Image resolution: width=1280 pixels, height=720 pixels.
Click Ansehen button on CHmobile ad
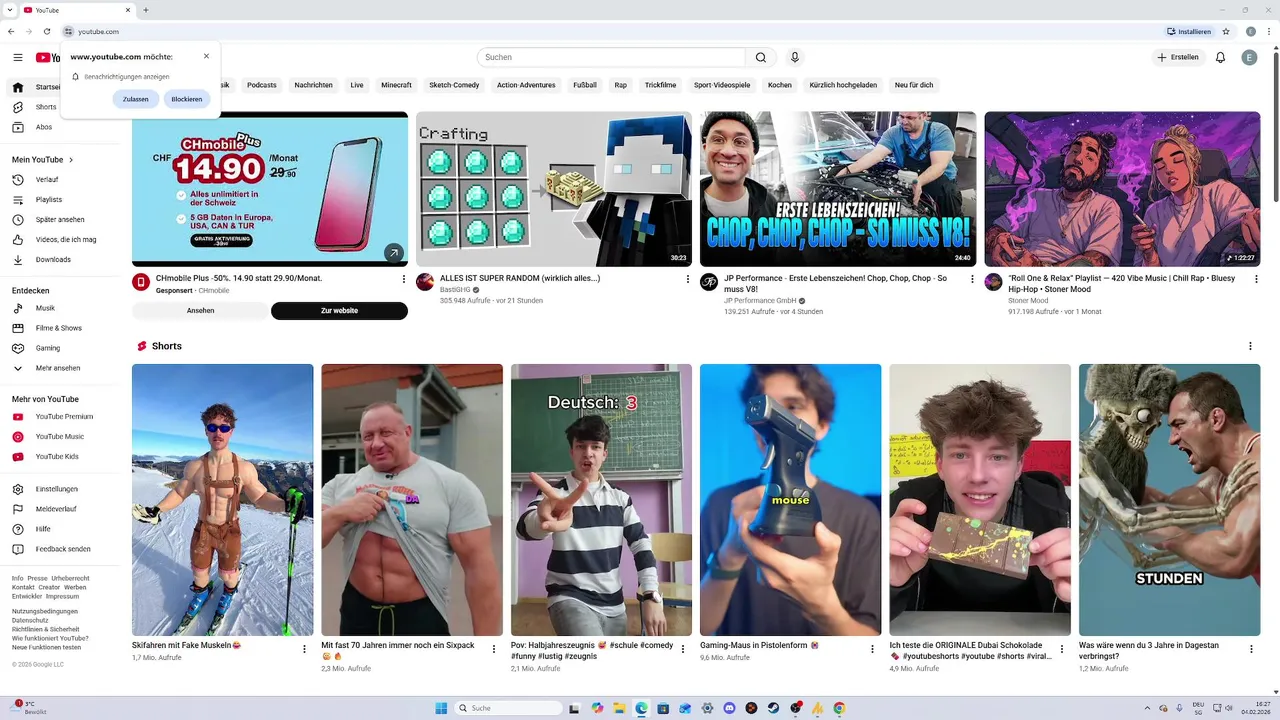[x=200, y=311]
